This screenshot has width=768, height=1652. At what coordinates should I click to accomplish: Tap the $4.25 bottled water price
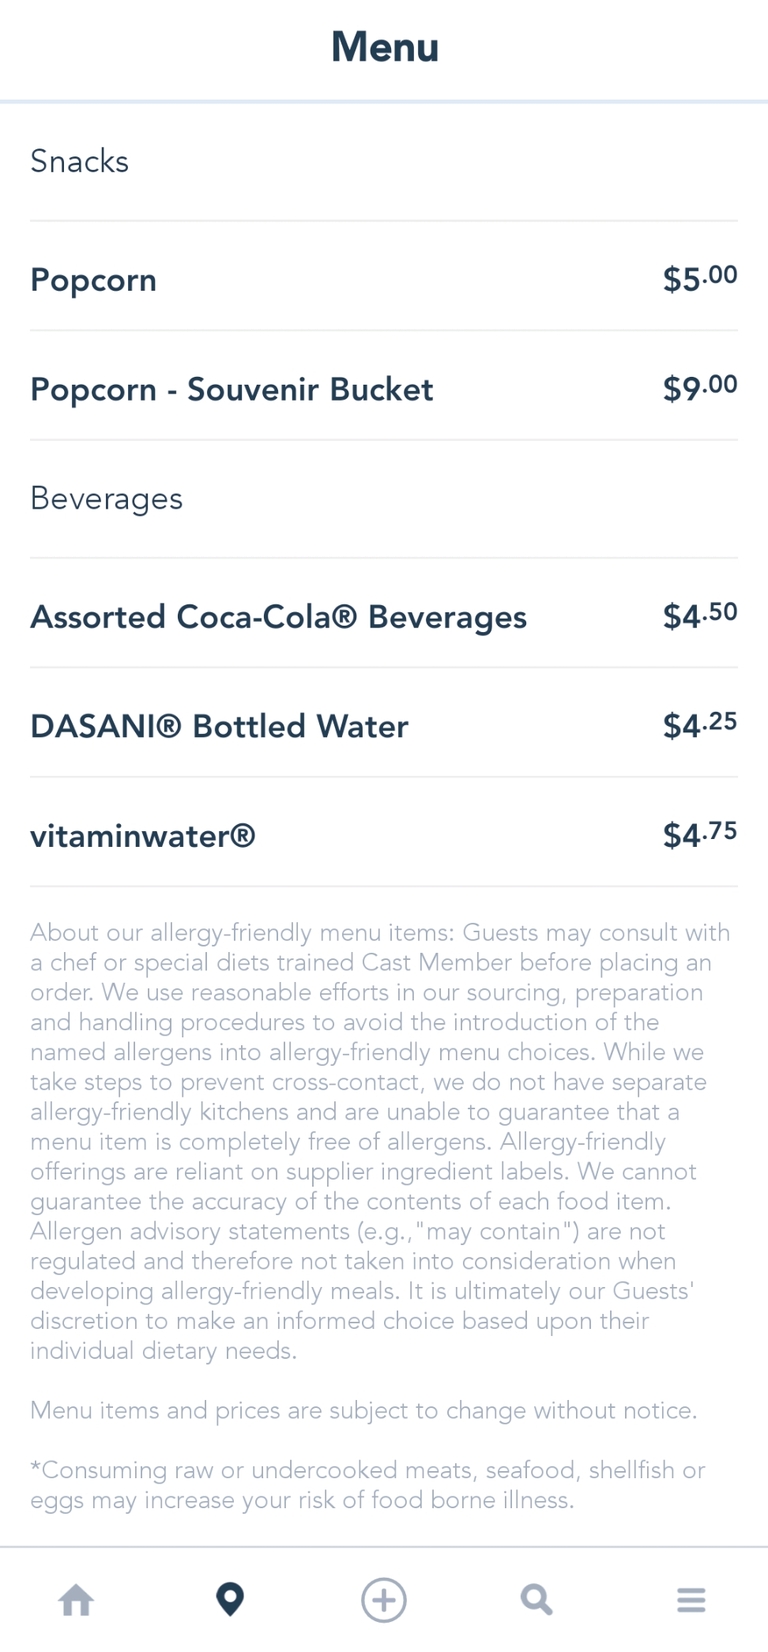click(699, 725)
